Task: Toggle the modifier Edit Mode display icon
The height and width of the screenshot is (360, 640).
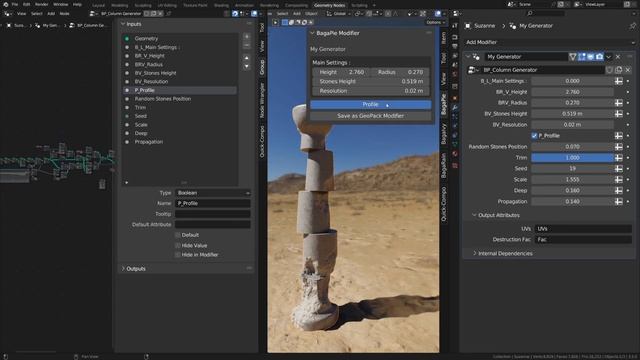Action: tap(582, 57)
